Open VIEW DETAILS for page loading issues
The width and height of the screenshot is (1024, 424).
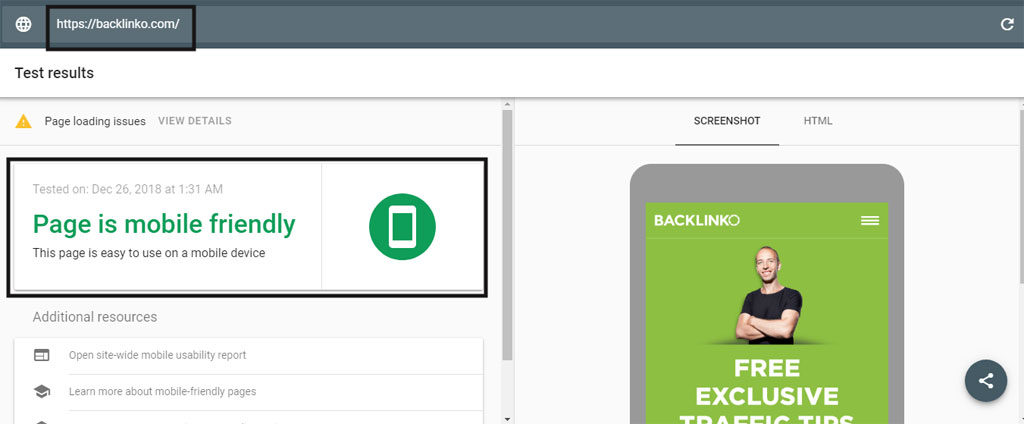click(x=195, y=121)
